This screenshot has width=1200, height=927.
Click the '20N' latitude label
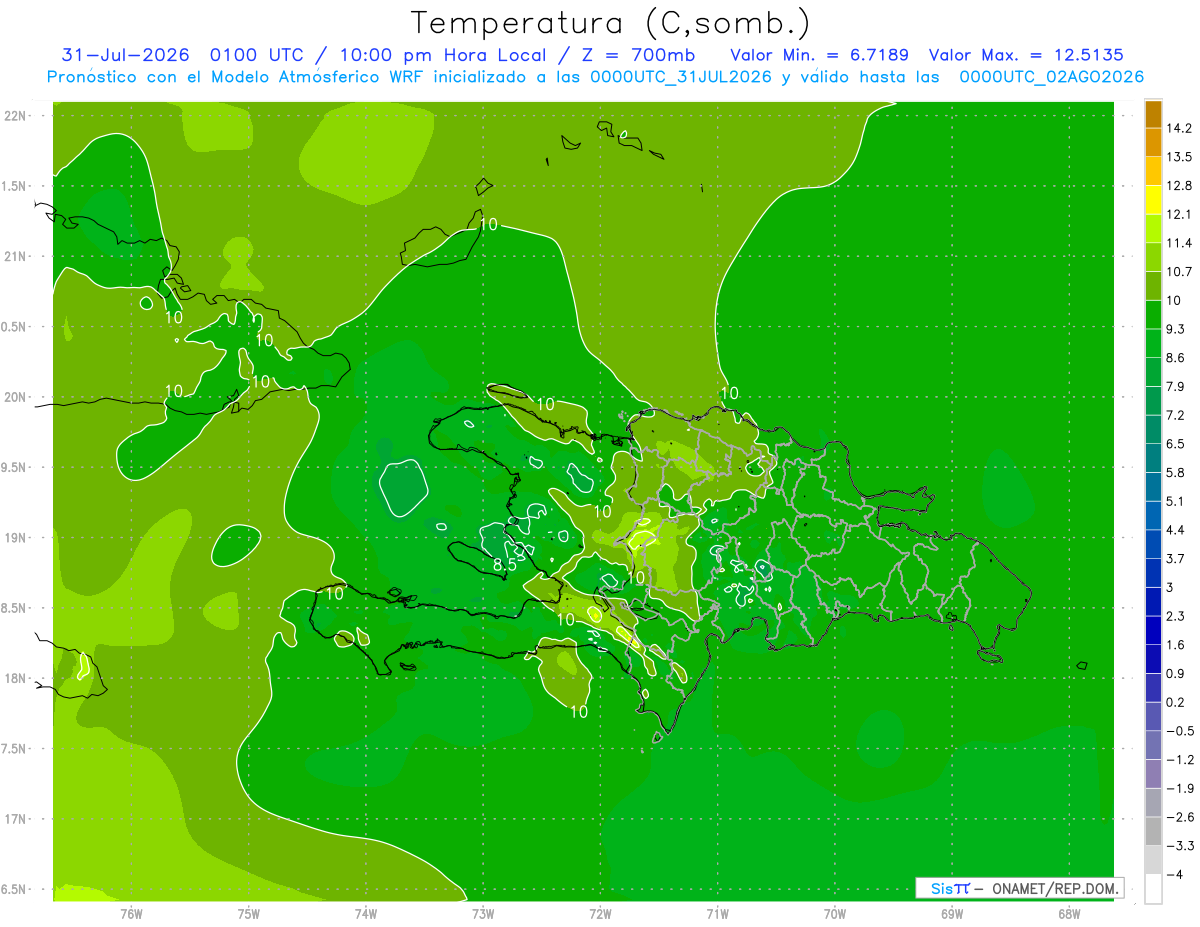[15, 397]
